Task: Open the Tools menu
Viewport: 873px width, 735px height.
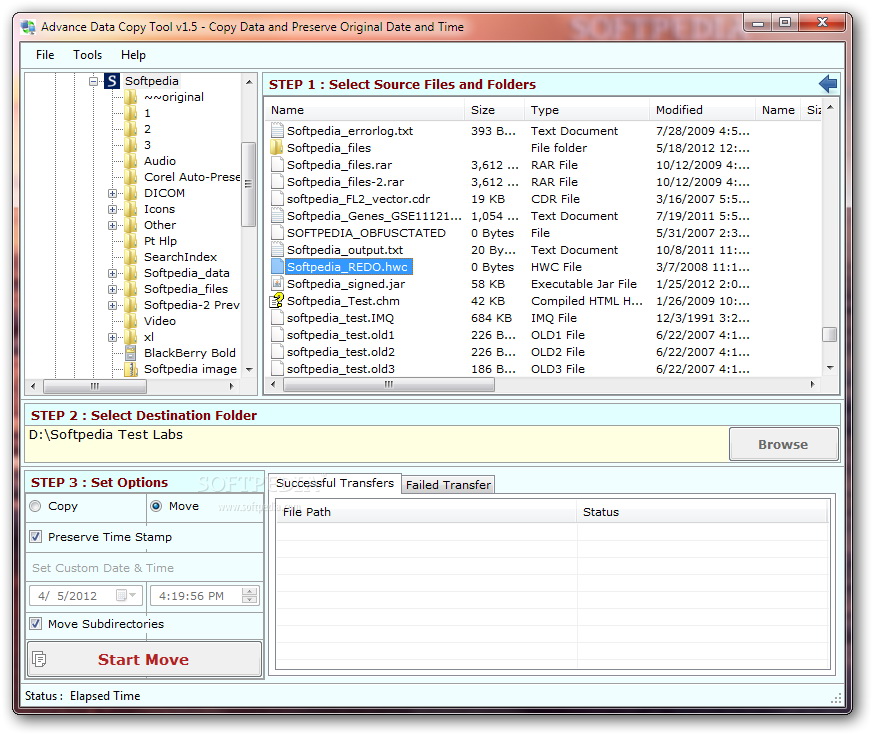Action: pos(87,55)
